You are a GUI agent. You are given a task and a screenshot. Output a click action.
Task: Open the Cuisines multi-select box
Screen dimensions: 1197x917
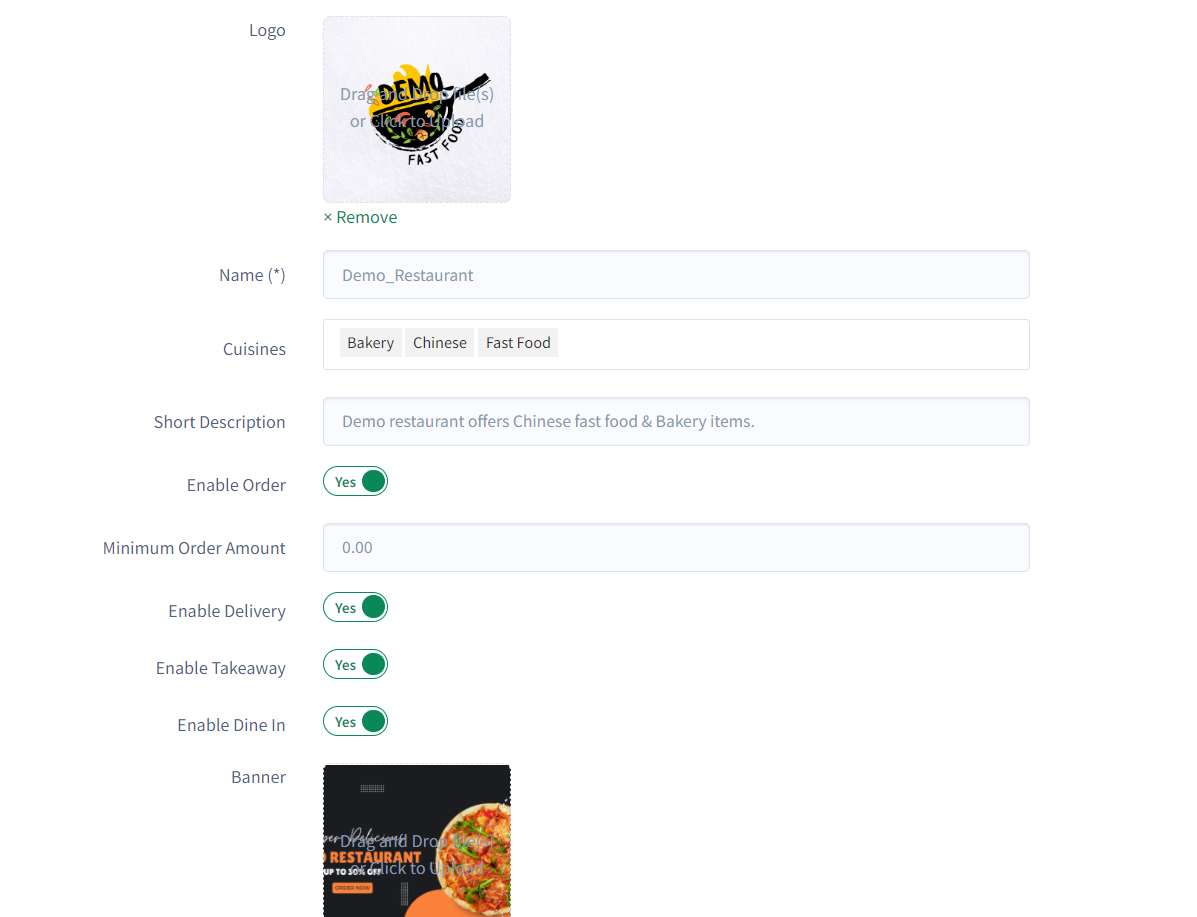click(x=676, y=344)
